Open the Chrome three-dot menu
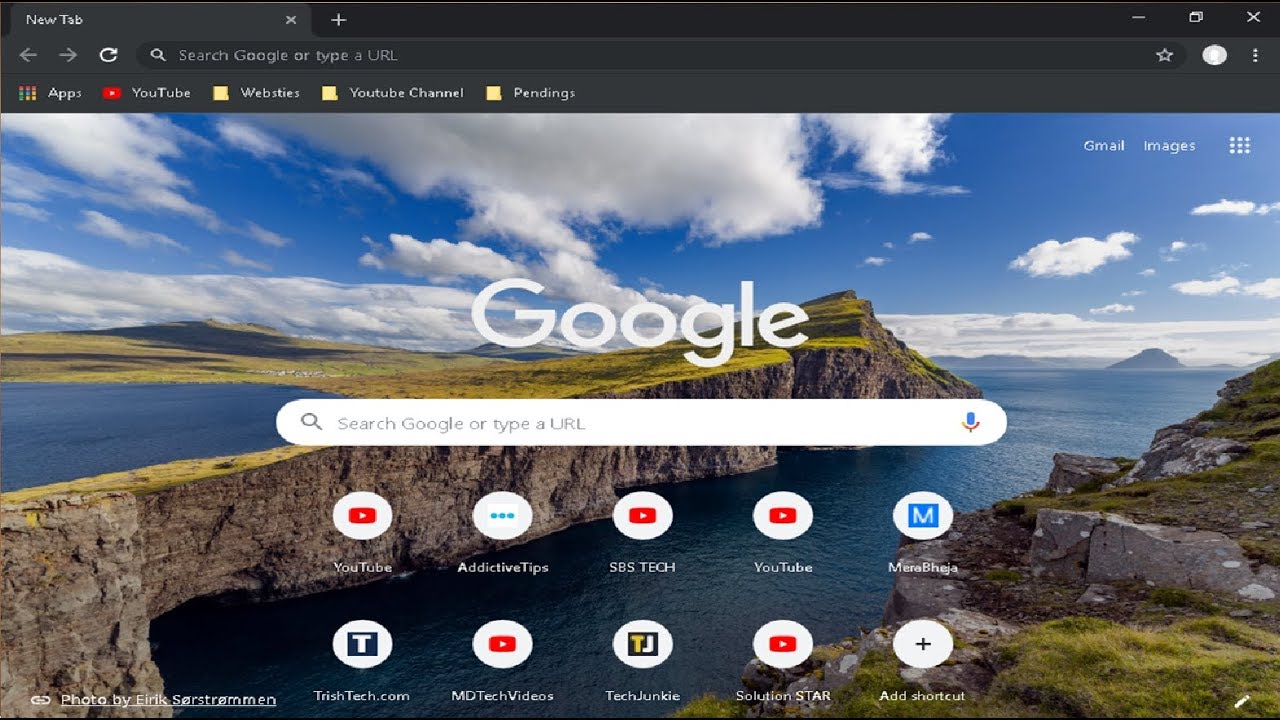Screen dimensions: 1280x720 (x=1255, y=55)
